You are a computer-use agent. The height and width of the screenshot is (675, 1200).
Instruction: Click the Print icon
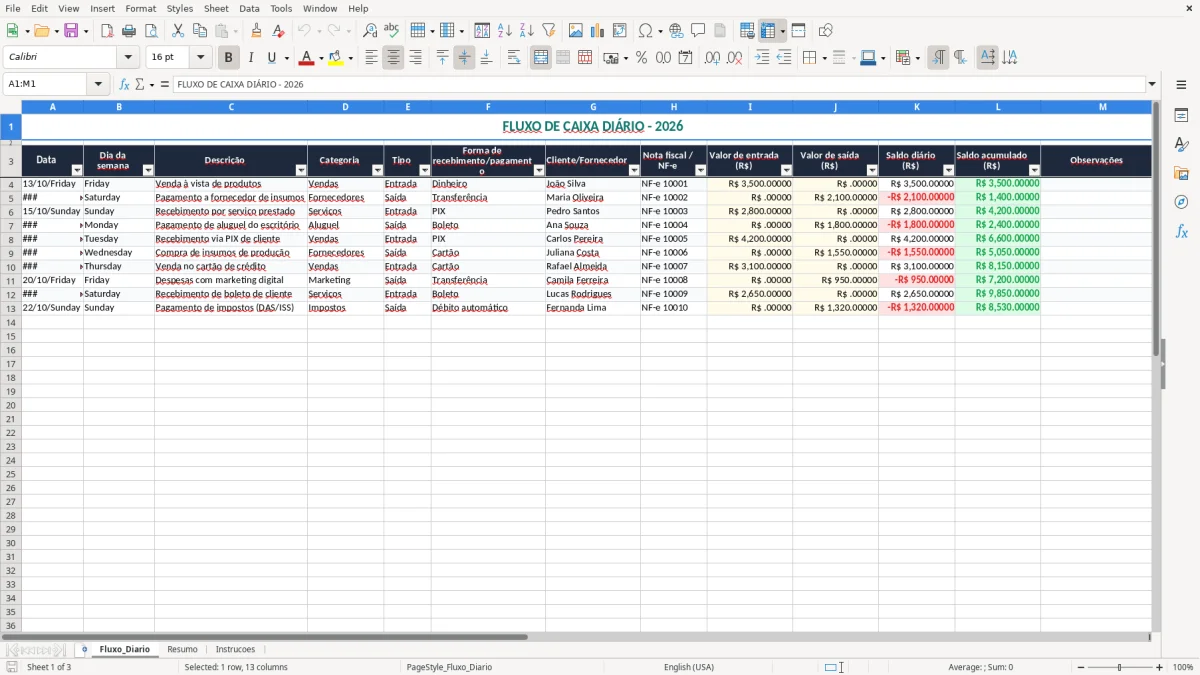point(129,31)
